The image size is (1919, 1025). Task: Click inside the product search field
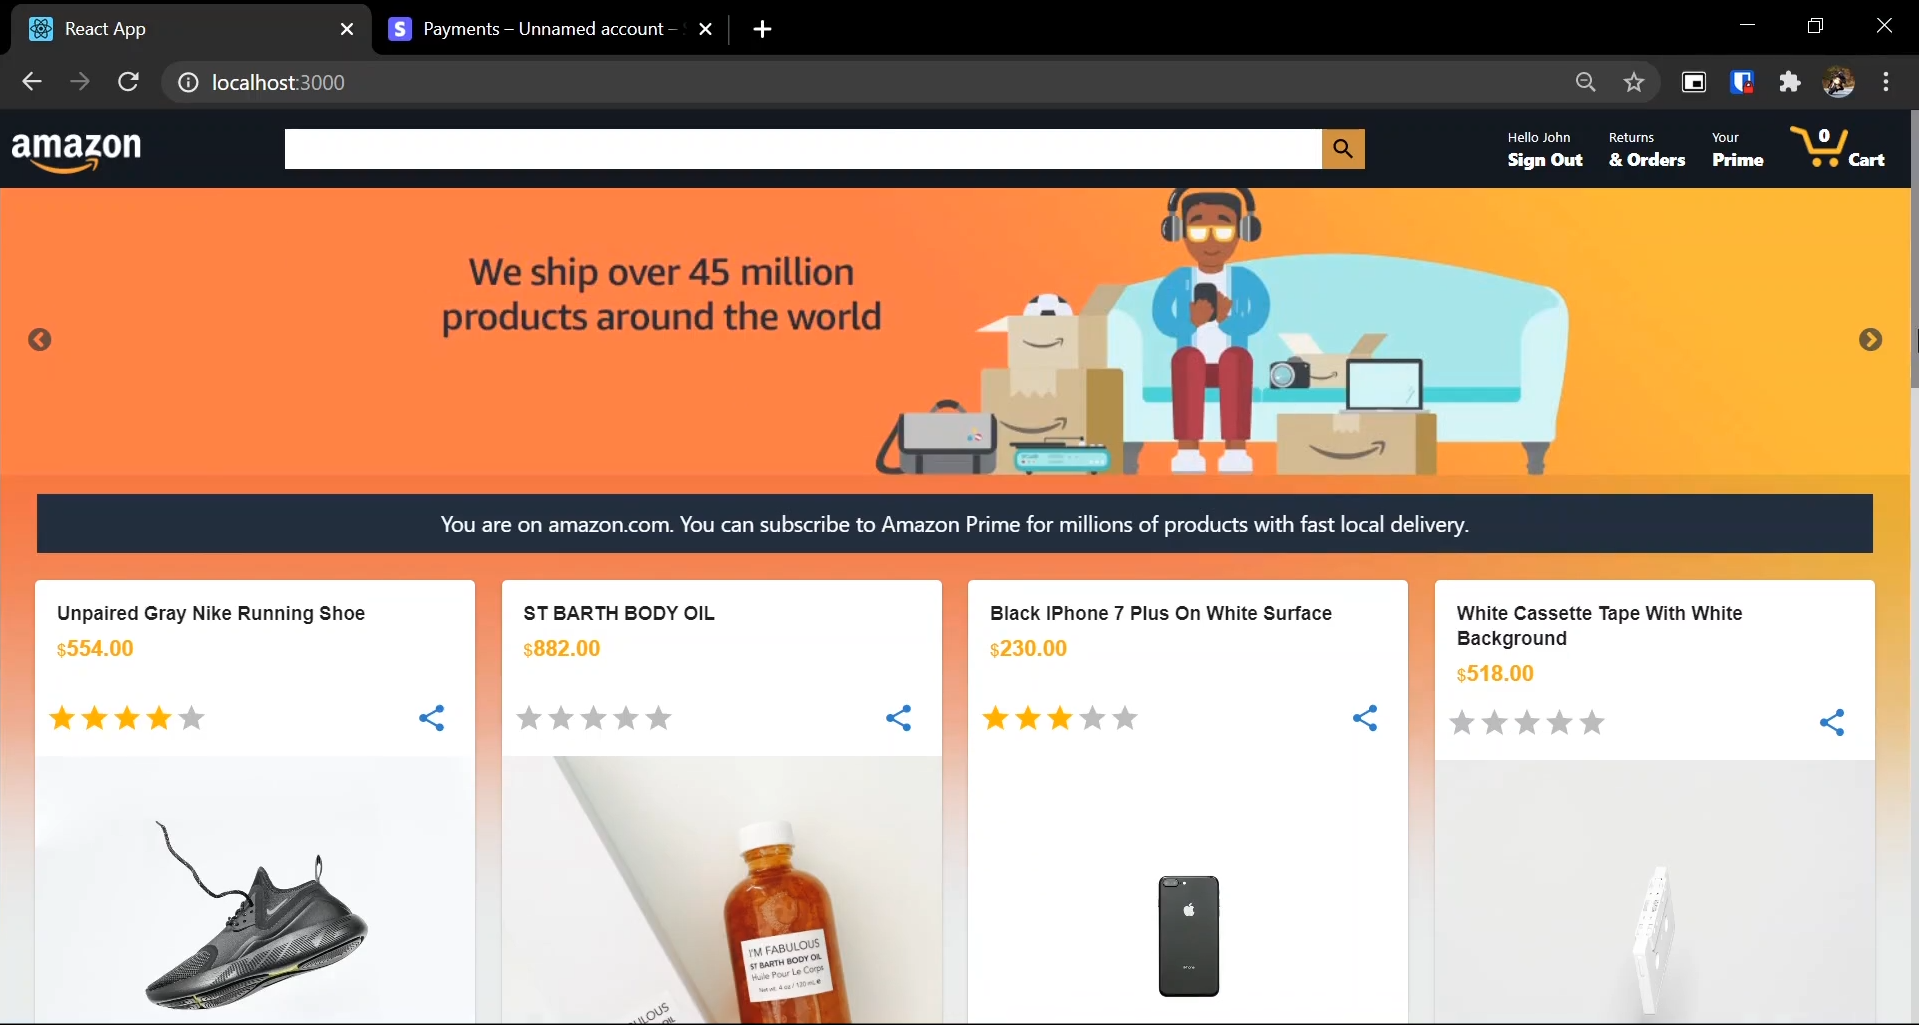tap(800, 148)
